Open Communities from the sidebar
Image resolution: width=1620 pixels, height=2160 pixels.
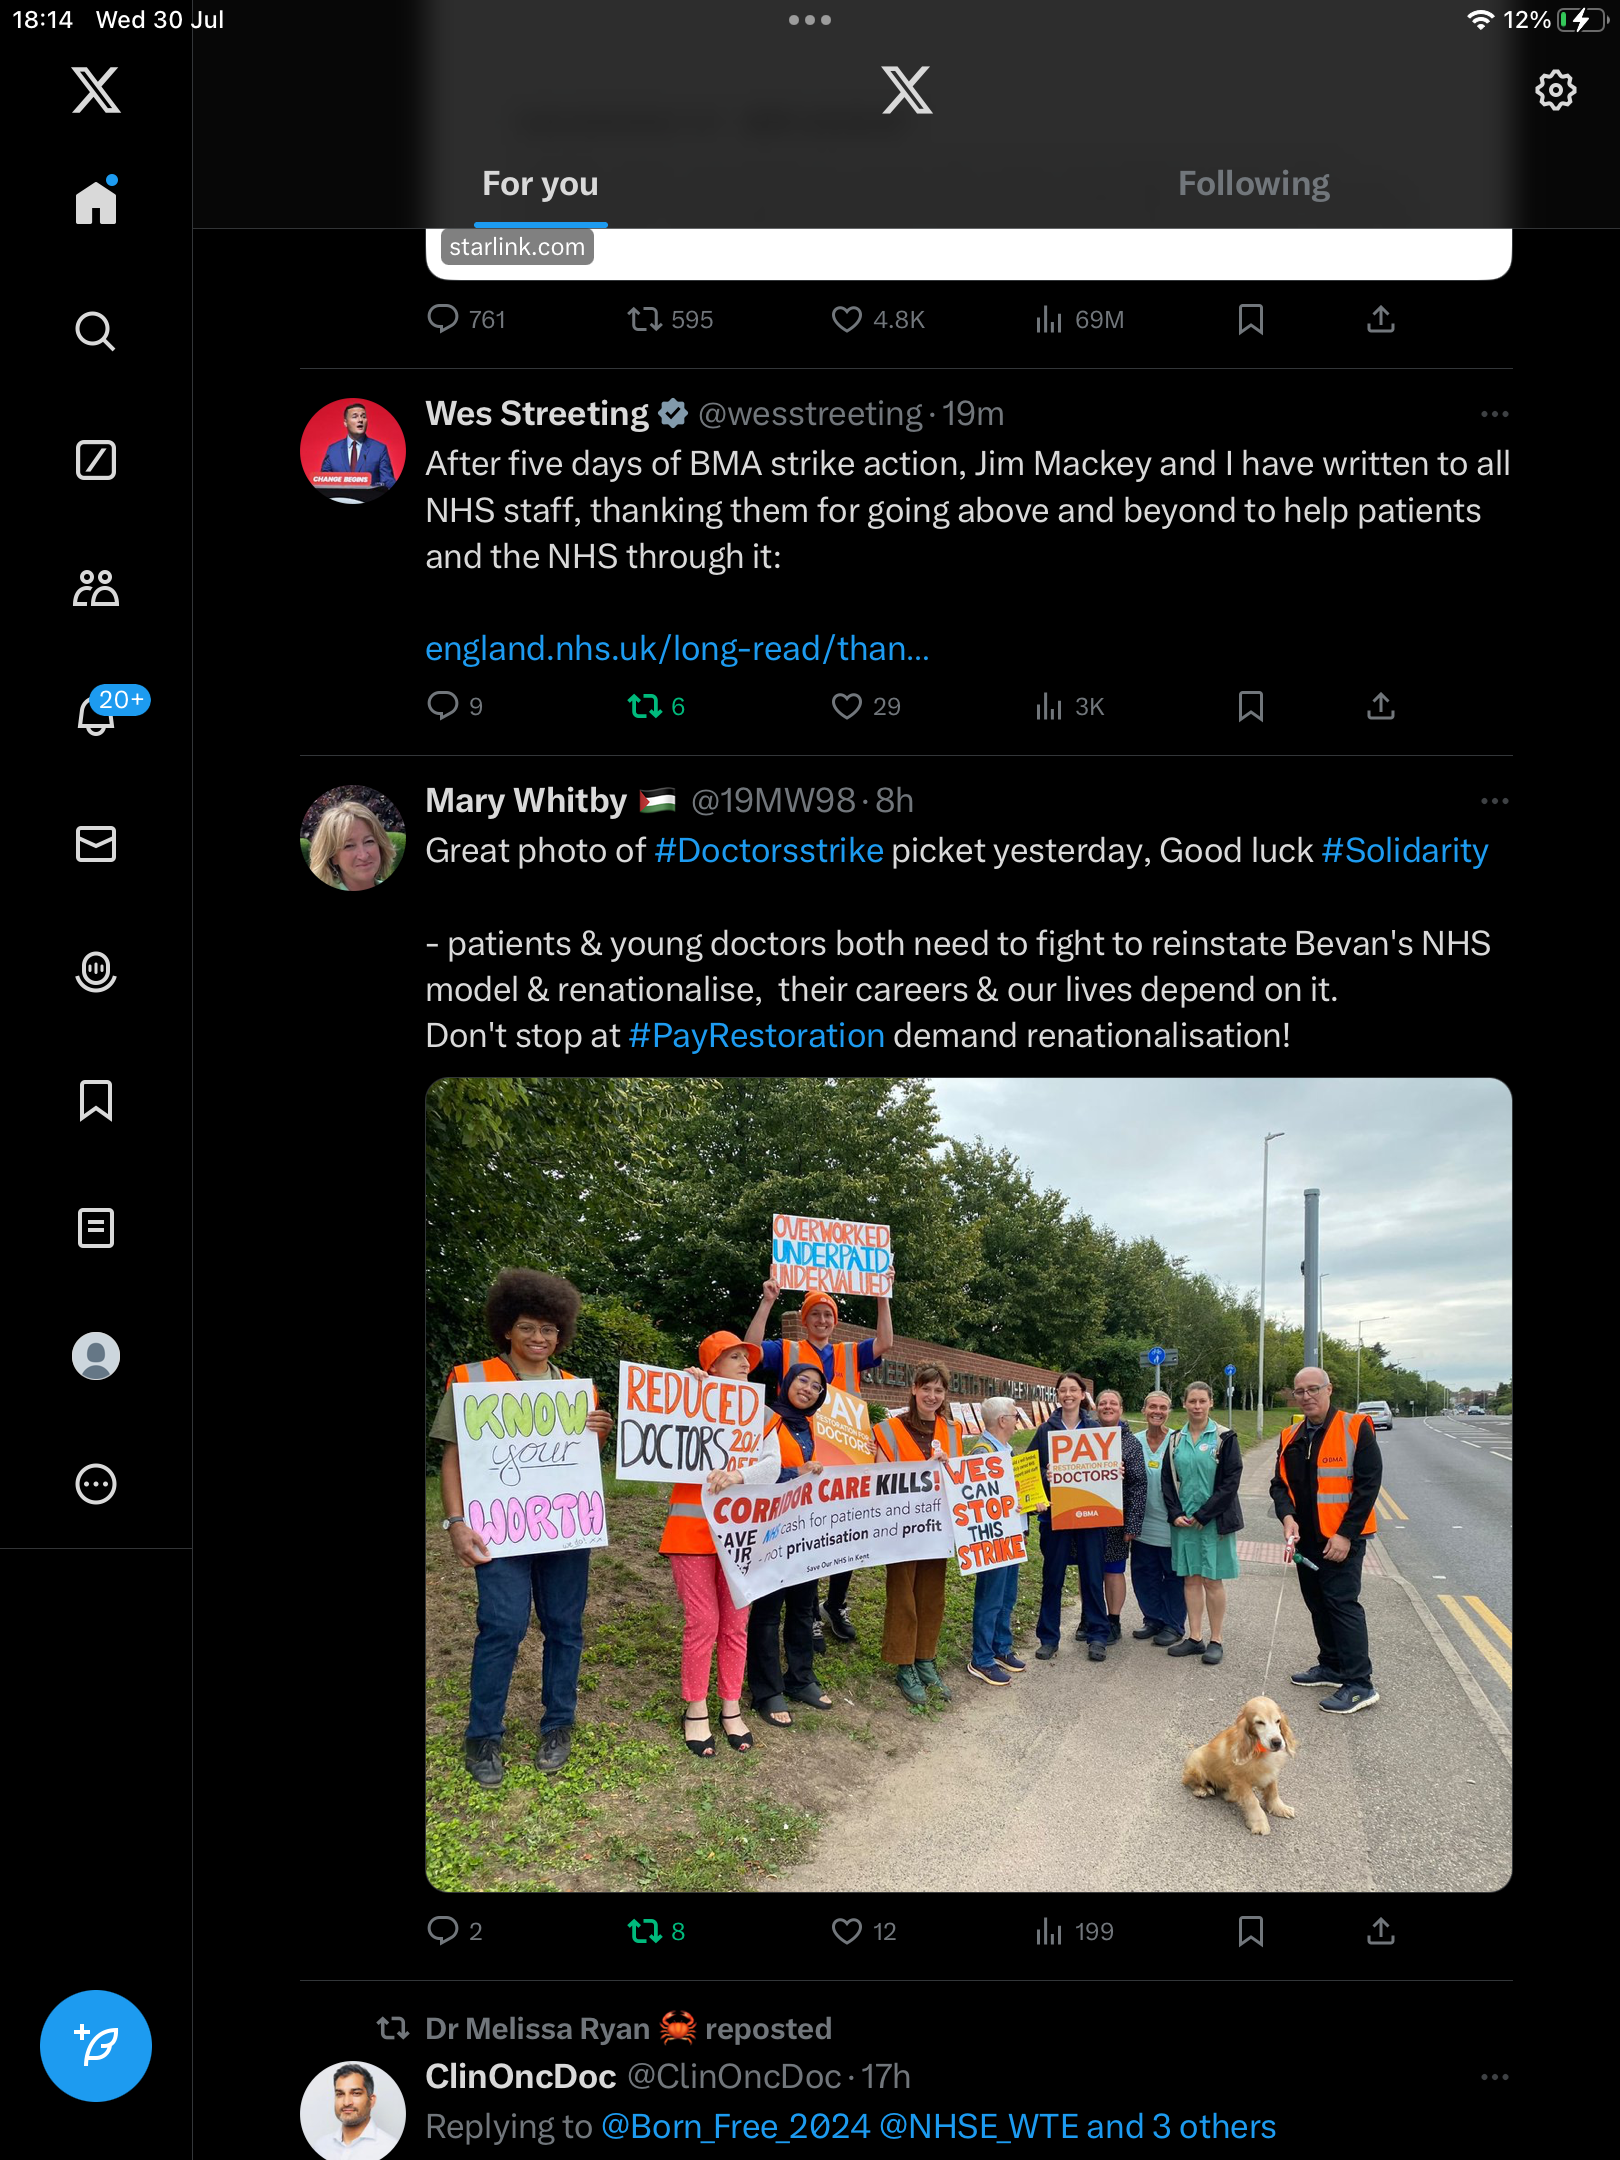tap(95, 588)
